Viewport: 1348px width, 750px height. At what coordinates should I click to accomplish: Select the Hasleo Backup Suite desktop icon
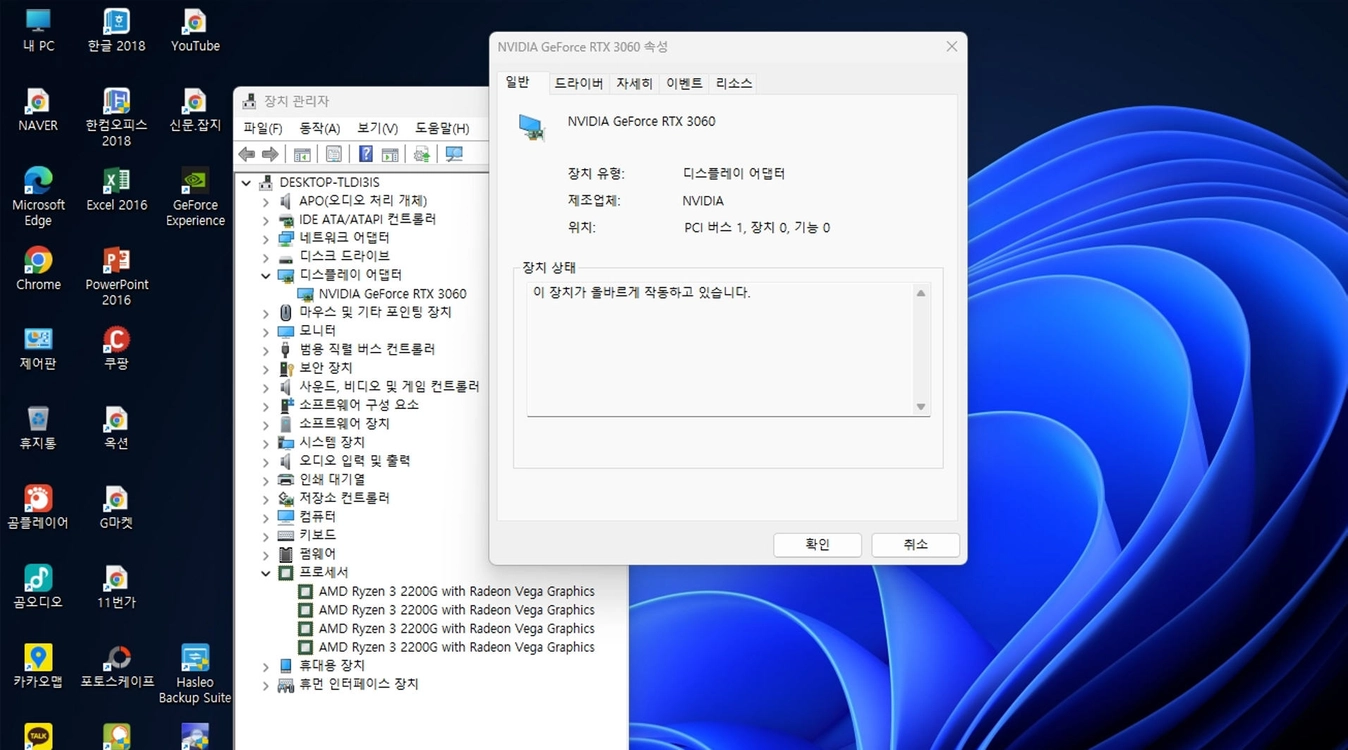coord(195,673)
